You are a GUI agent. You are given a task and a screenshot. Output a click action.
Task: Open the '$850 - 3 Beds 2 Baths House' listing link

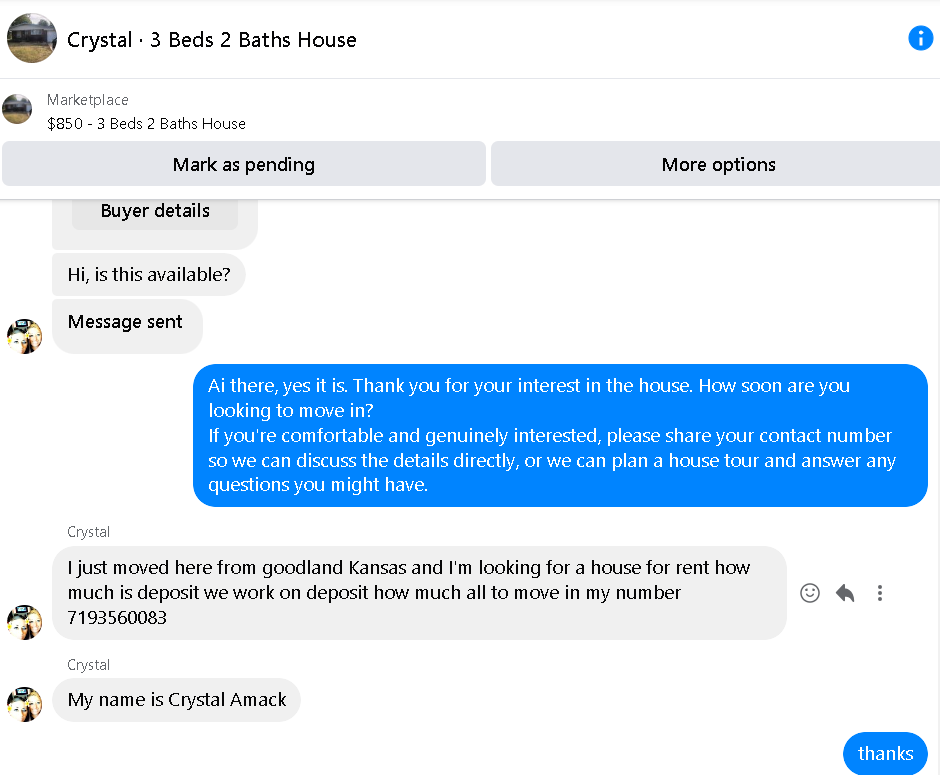146,124
